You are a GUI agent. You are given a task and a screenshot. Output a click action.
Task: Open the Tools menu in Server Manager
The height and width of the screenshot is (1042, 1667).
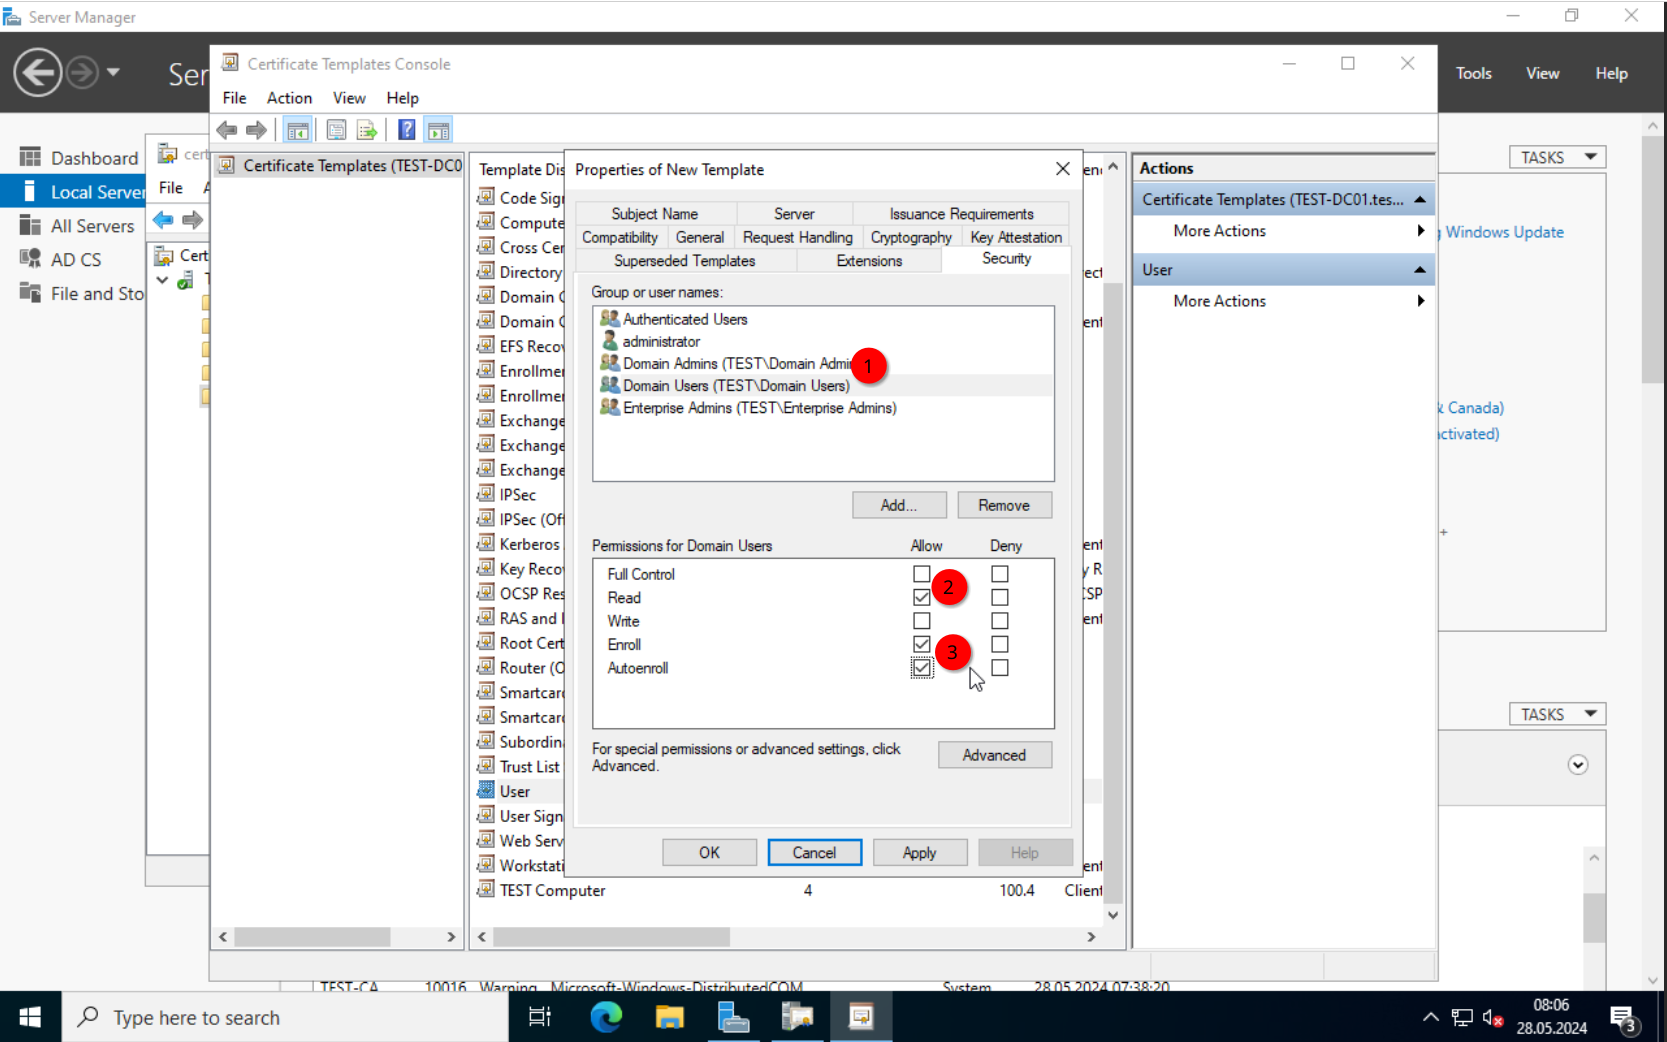click(1473, 73)
